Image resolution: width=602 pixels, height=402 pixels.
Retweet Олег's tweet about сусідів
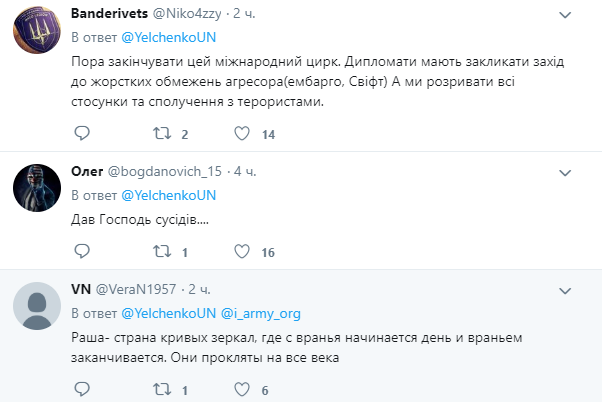[162, 251]
